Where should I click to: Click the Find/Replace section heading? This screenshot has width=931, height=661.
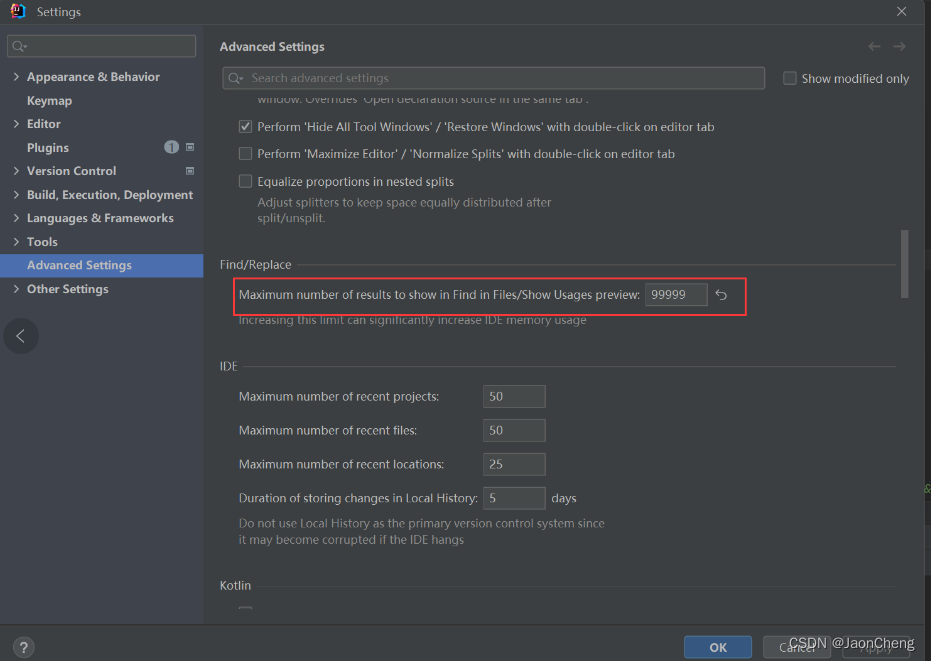pyautogui.click(x=255, y=265)
